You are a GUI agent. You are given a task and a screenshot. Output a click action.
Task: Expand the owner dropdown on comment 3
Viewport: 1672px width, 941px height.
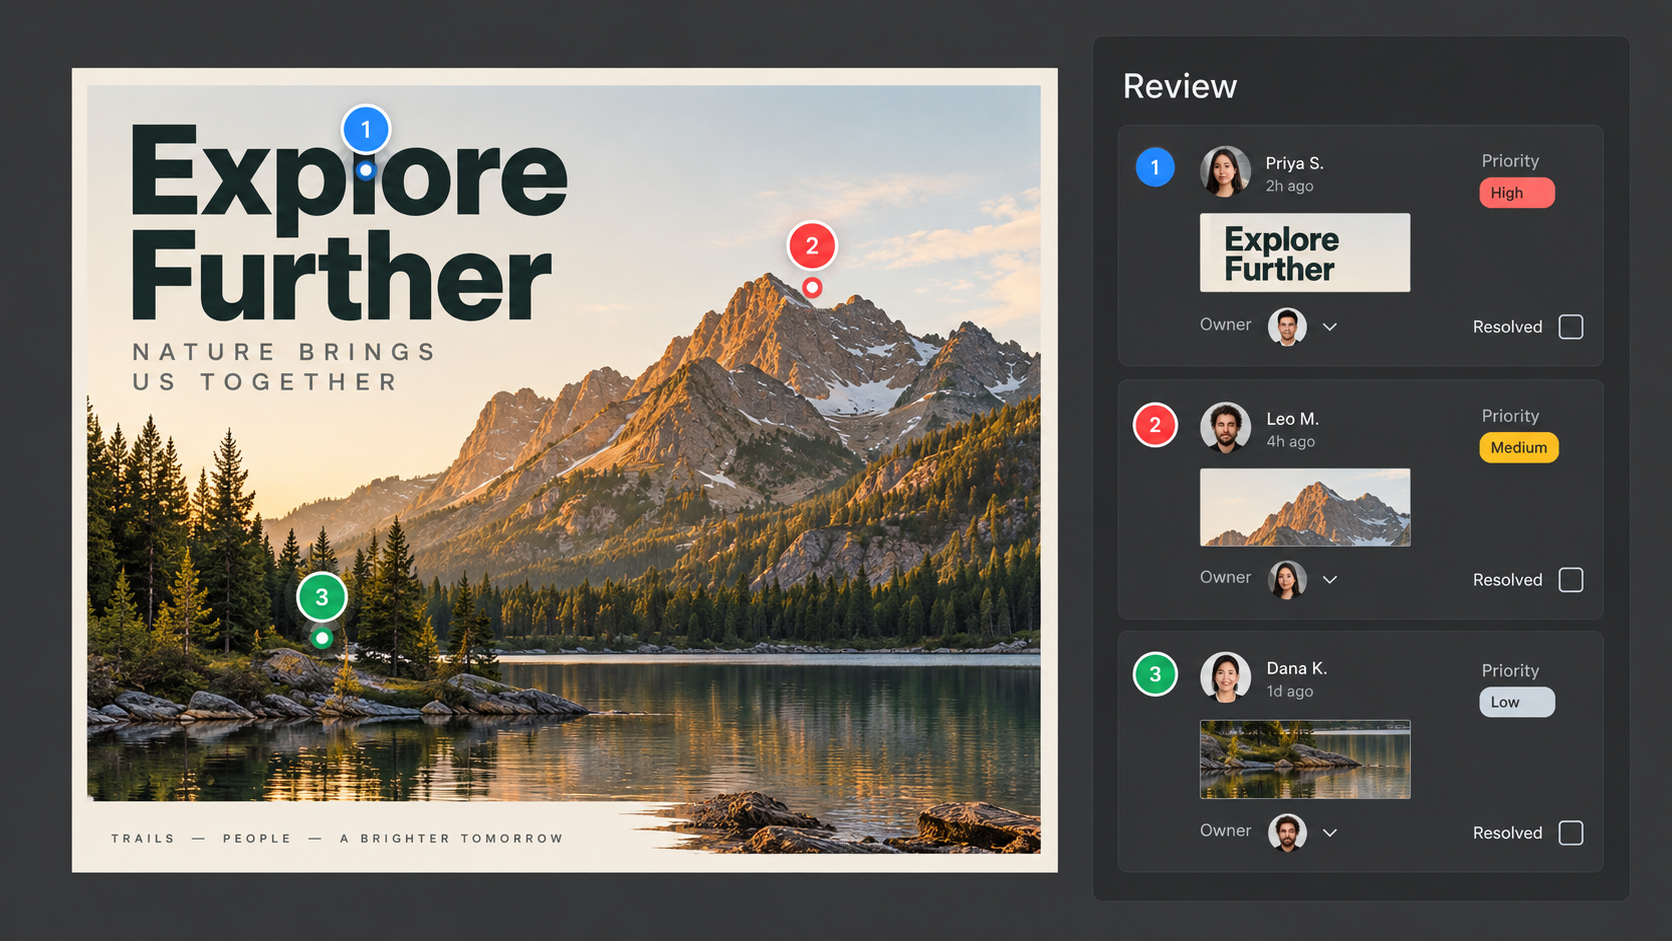(x=1330, y=833)
